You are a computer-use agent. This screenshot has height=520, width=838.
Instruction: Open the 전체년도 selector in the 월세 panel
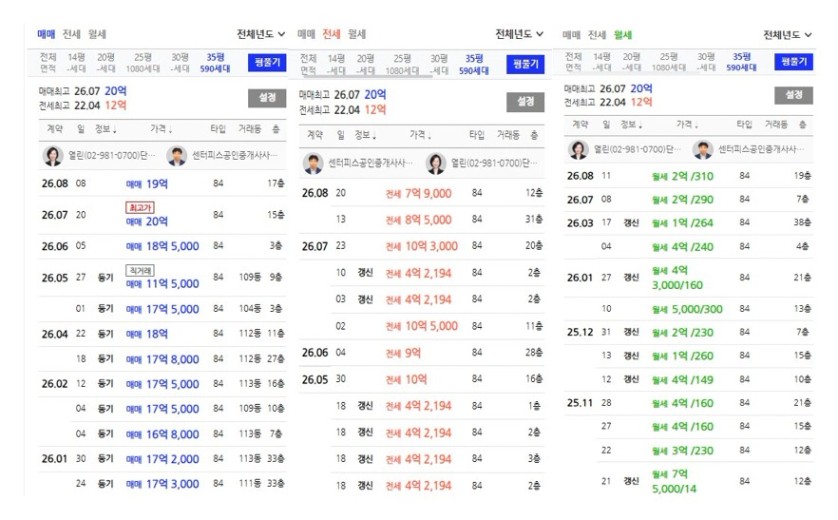(787, 35)
